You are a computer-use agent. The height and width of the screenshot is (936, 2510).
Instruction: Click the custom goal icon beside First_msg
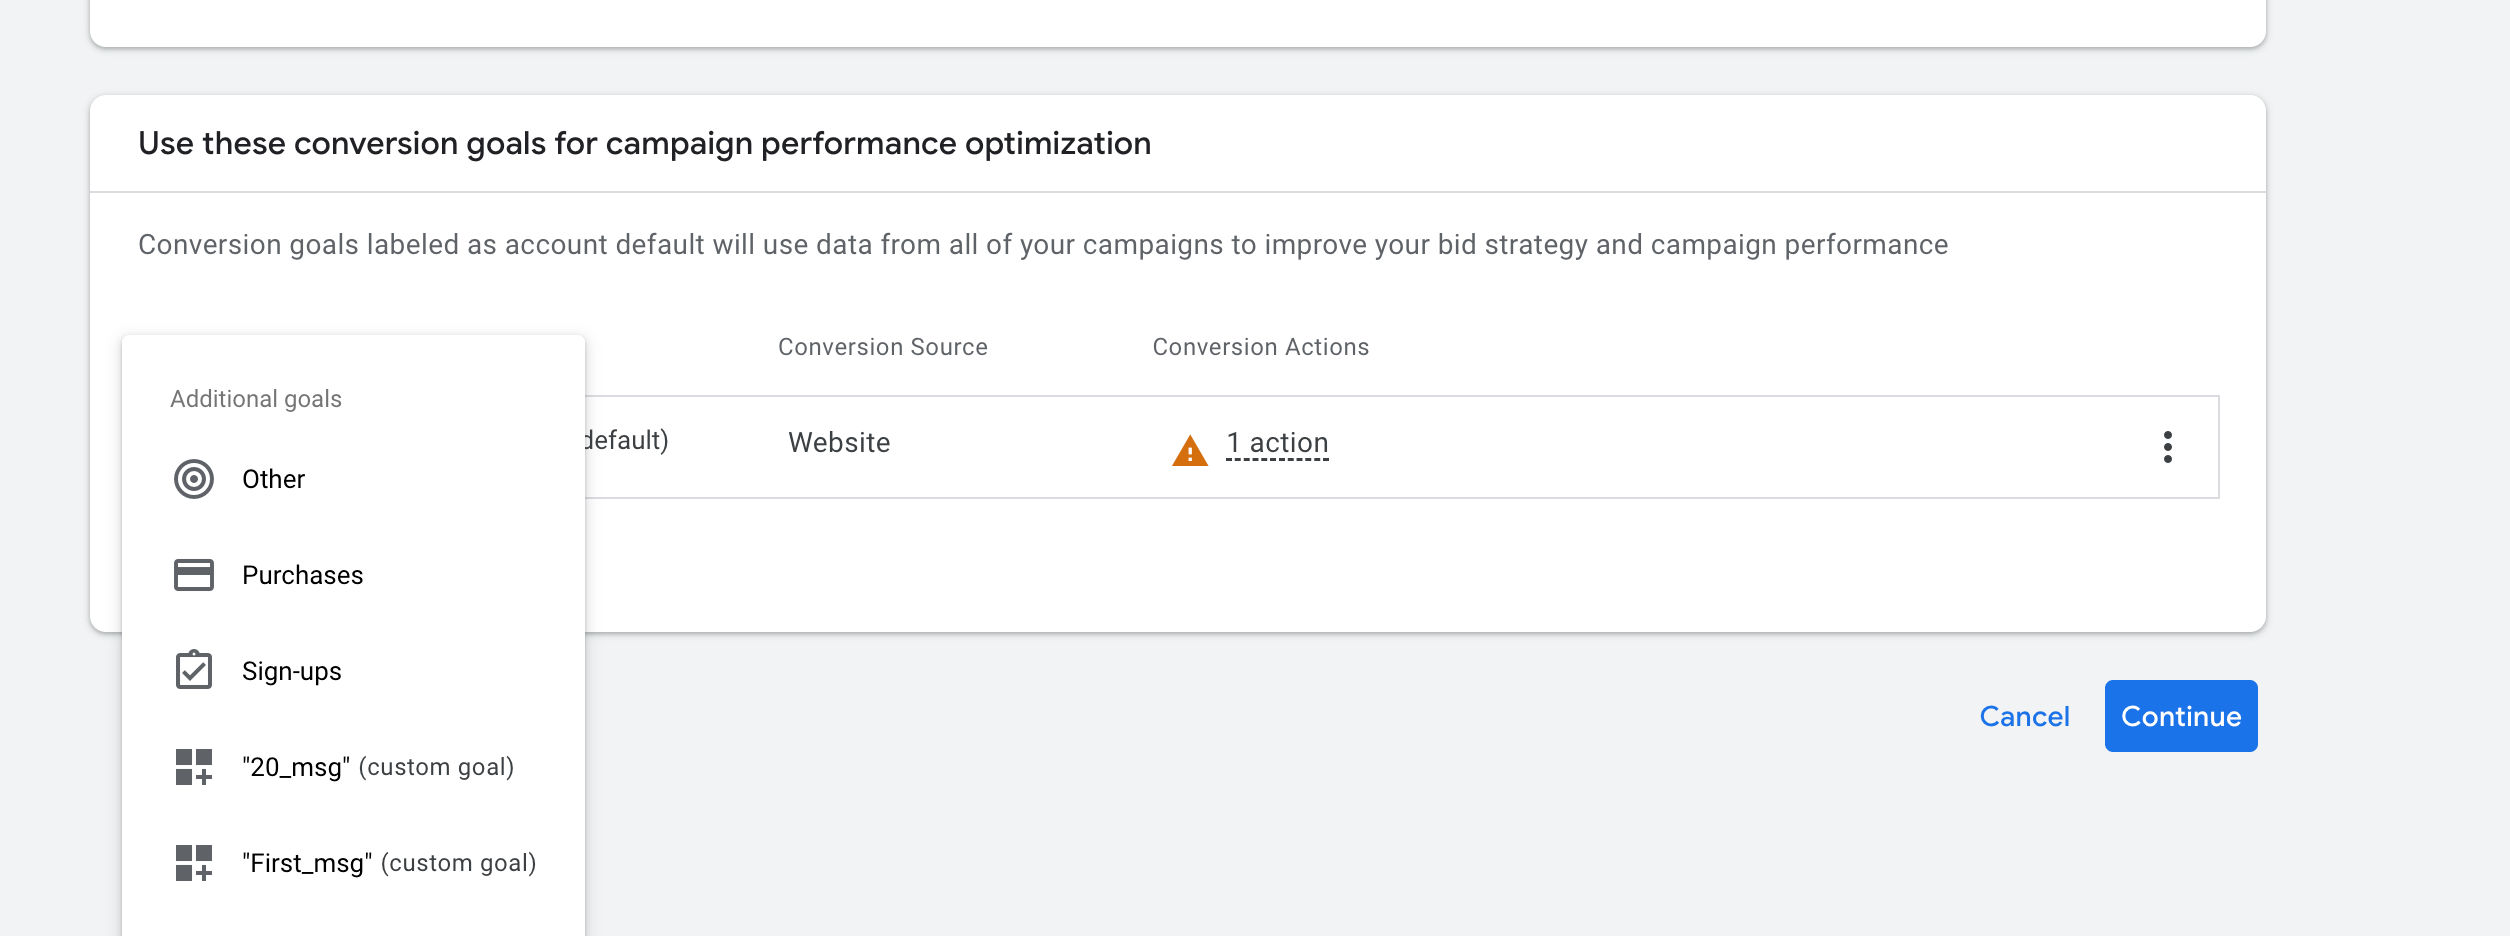(194, 863)
